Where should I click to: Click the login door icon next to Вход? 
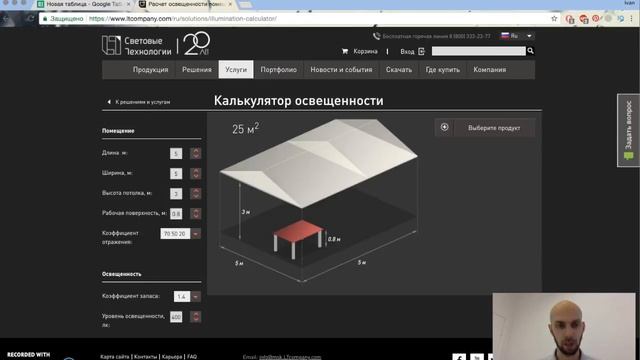click(422, 51)
